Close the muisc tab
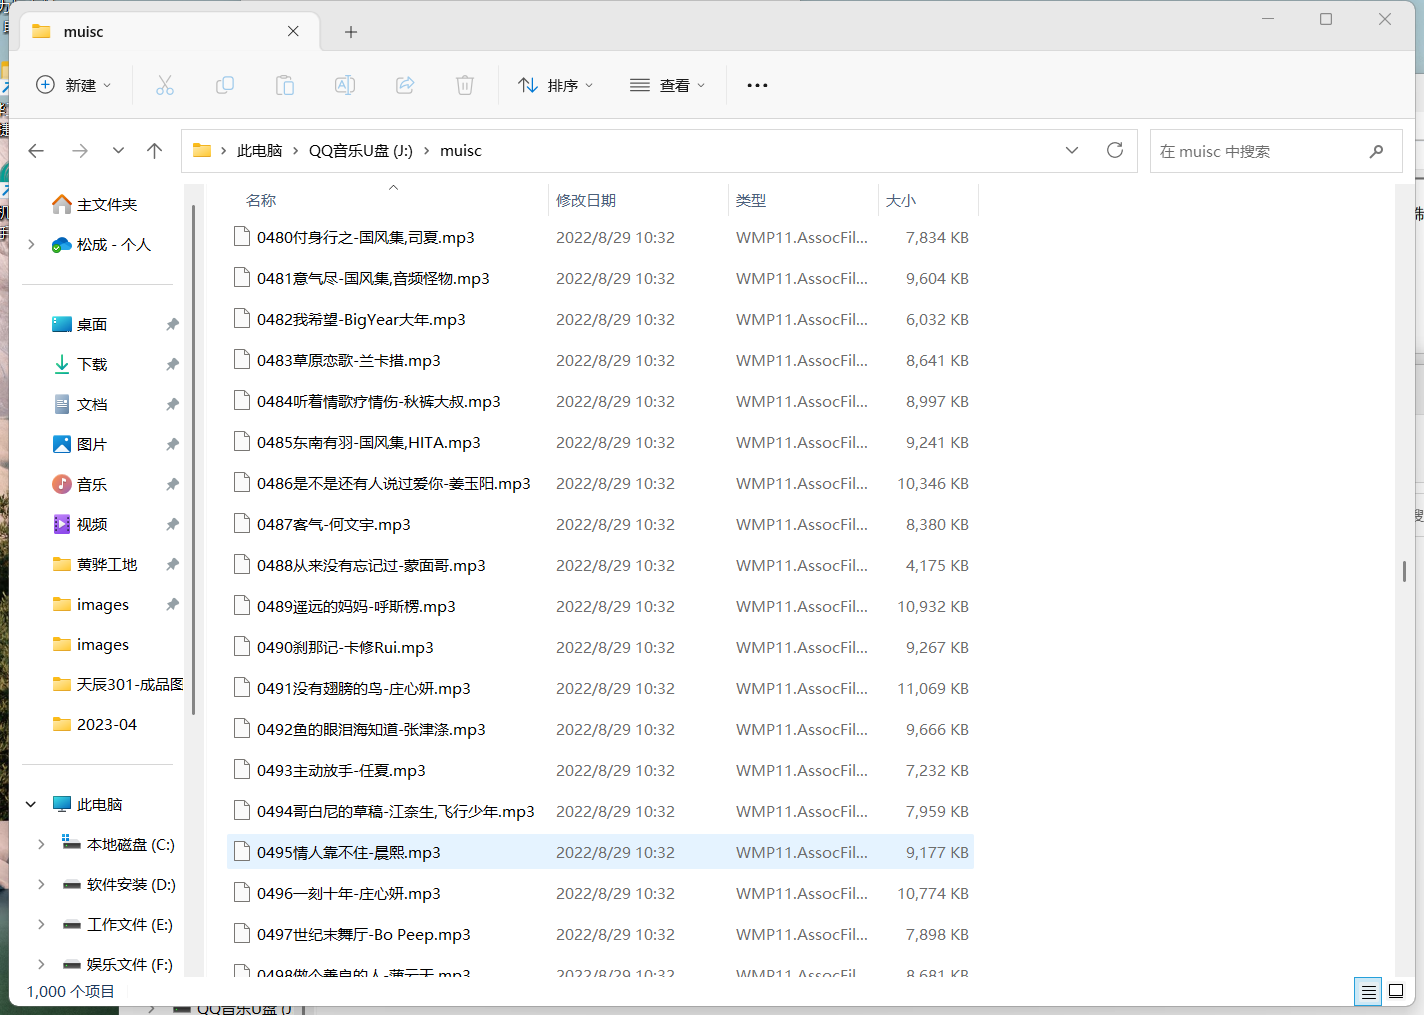 point(293,31)
